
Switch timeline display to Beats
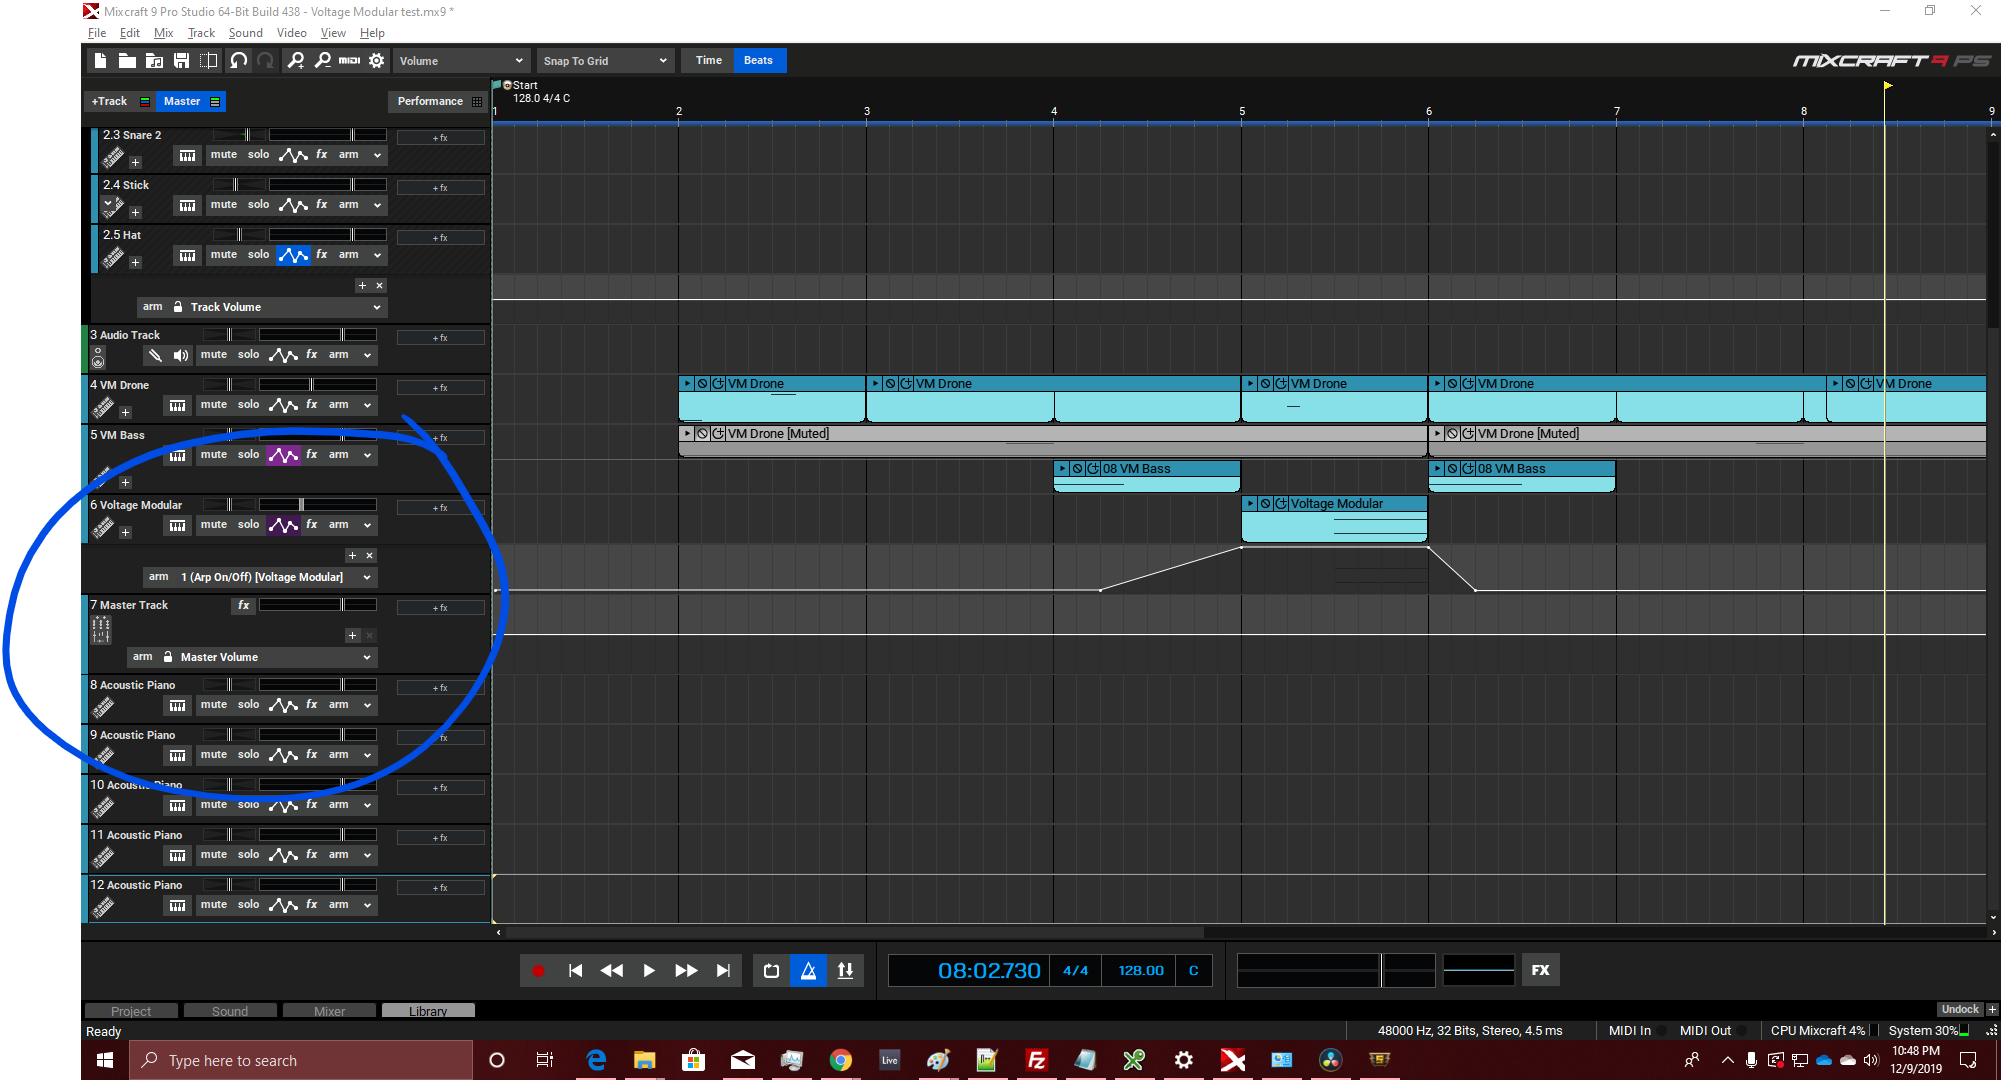click(x=759, y=60)
